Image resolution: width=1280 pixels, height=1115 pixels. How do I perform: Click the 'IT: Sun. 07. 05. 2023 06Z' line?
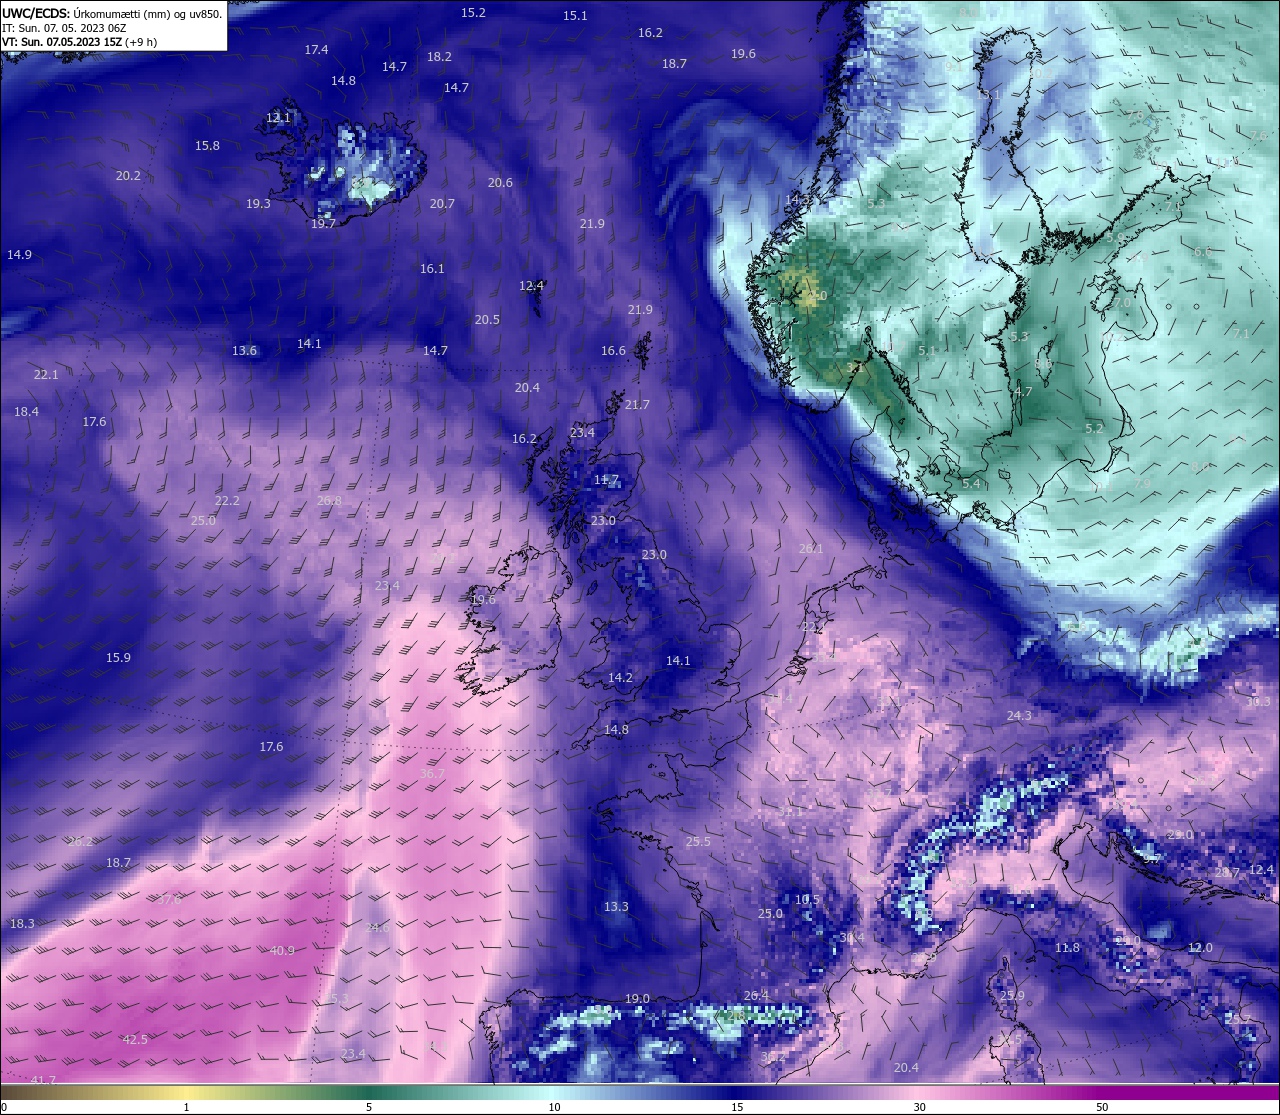point(64,28)
